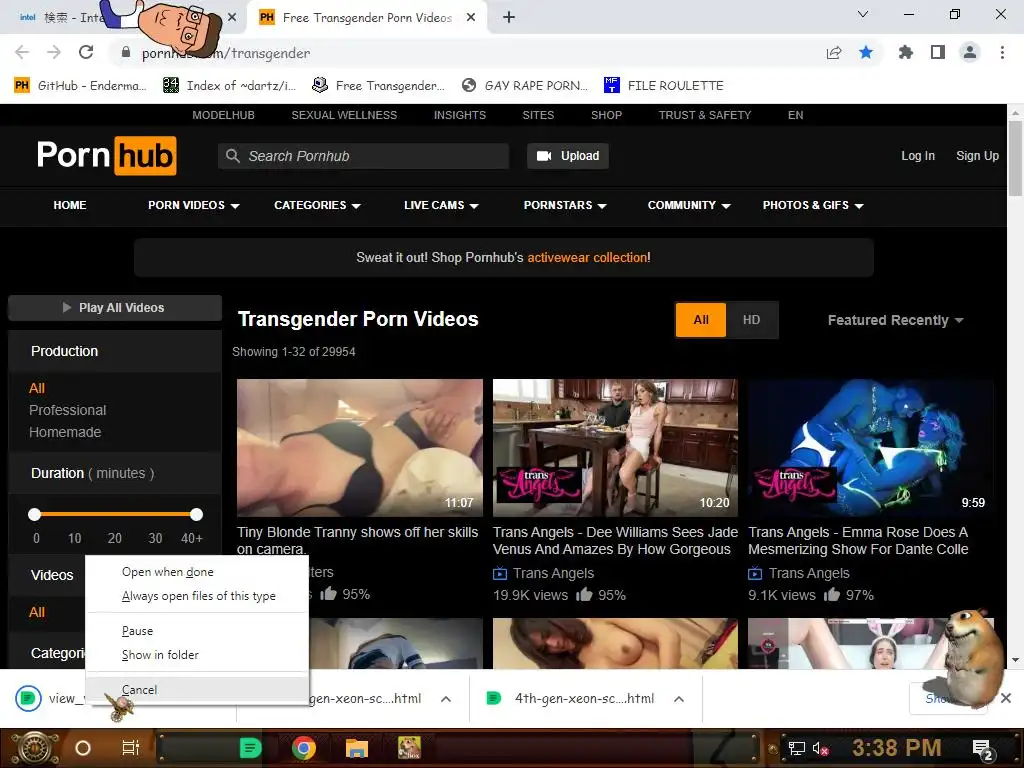Open the Windows Start button
Image resolution: width=1024 pixels, height=768 pixels.
click(x=35, y=748)
